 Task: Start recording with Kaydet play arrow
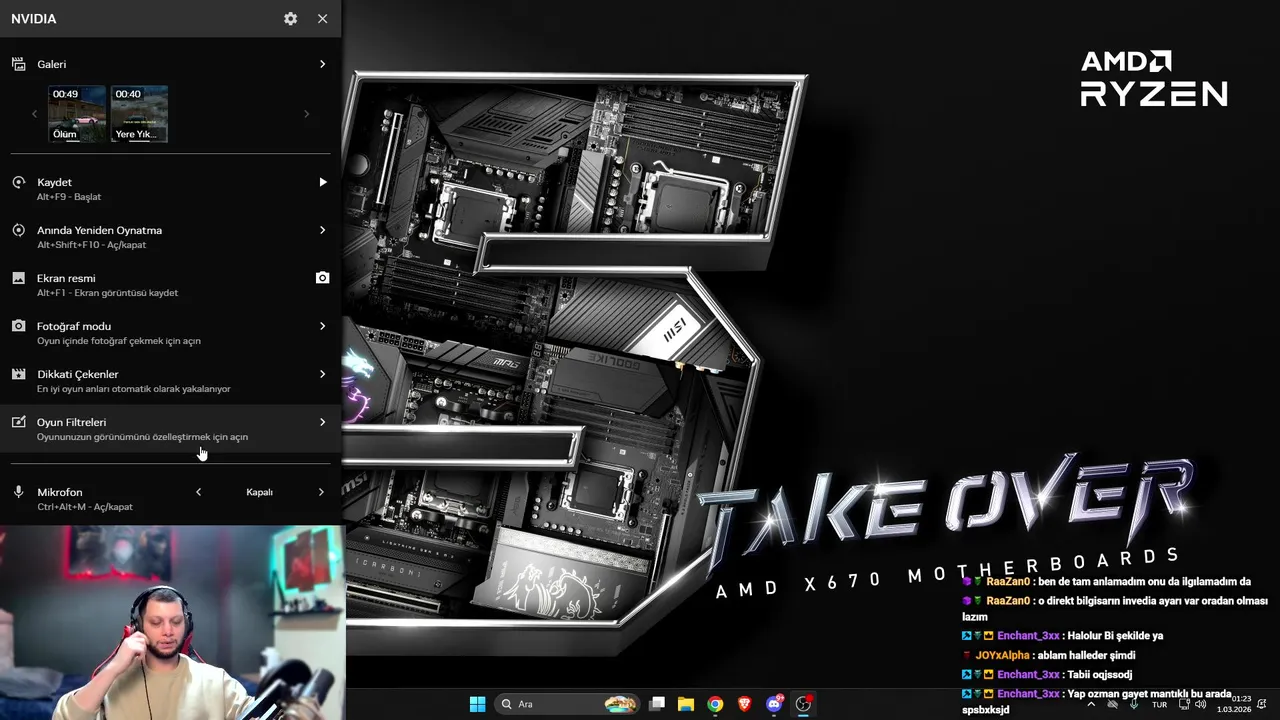click(322, 182)
